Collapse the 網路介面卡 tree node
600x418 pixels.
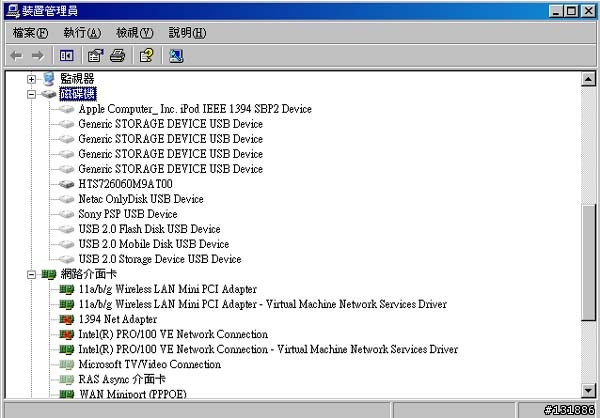coord(31,274)
